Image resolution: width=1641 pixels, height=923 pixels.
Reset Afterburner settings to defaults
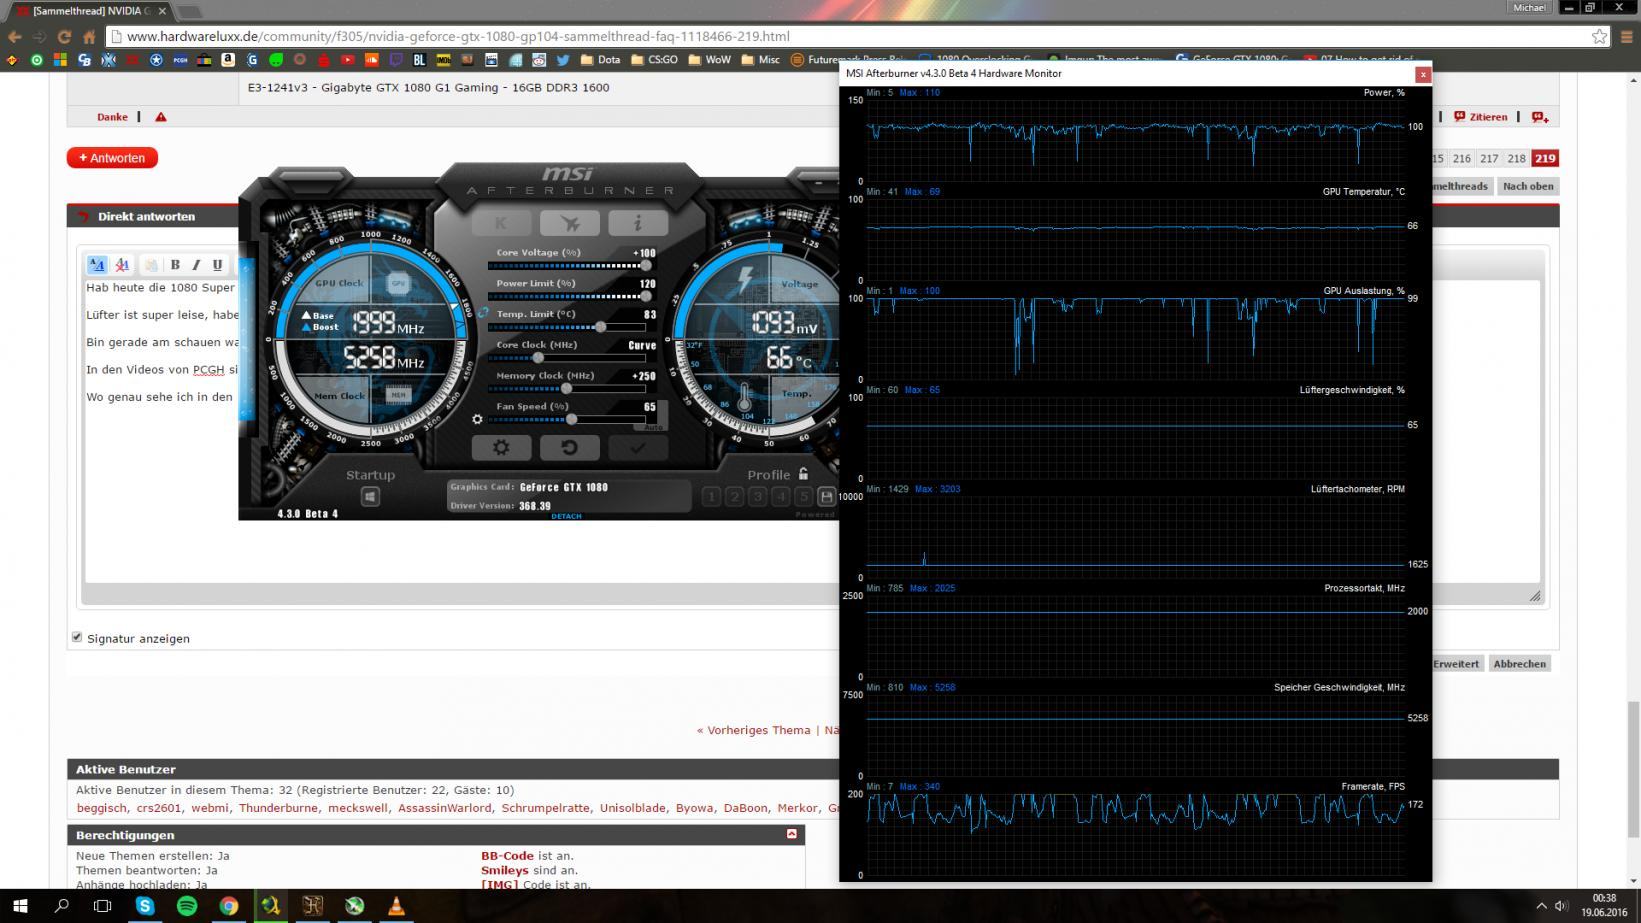(569, 448)
